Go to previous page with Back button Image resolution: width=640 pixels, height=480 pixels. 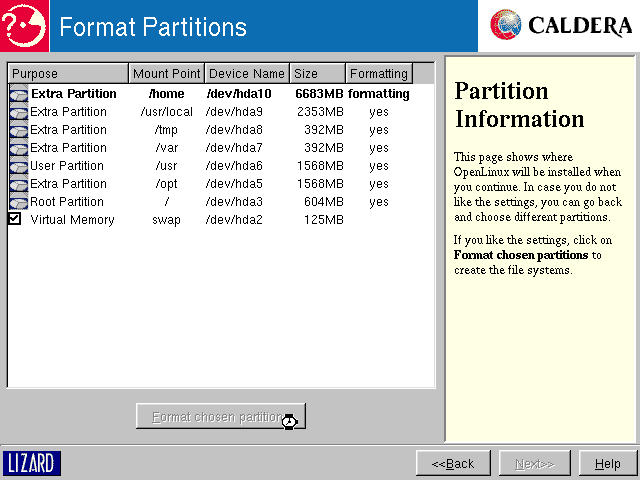tap(453, 464)
